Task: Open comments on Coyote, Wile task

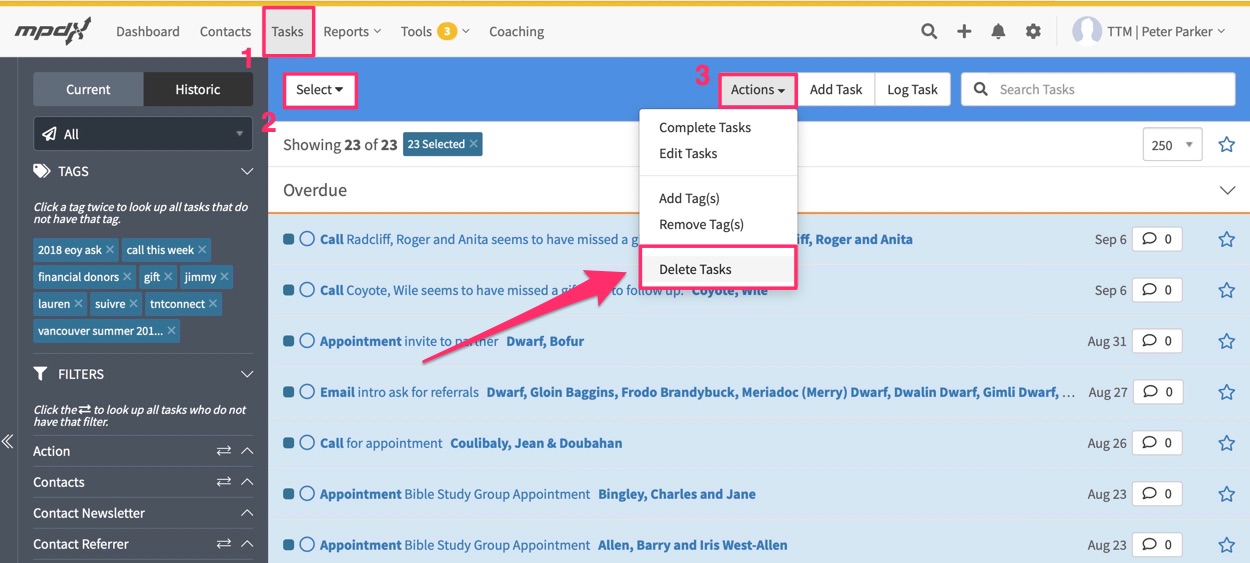Action: (x=1157, y=290)
